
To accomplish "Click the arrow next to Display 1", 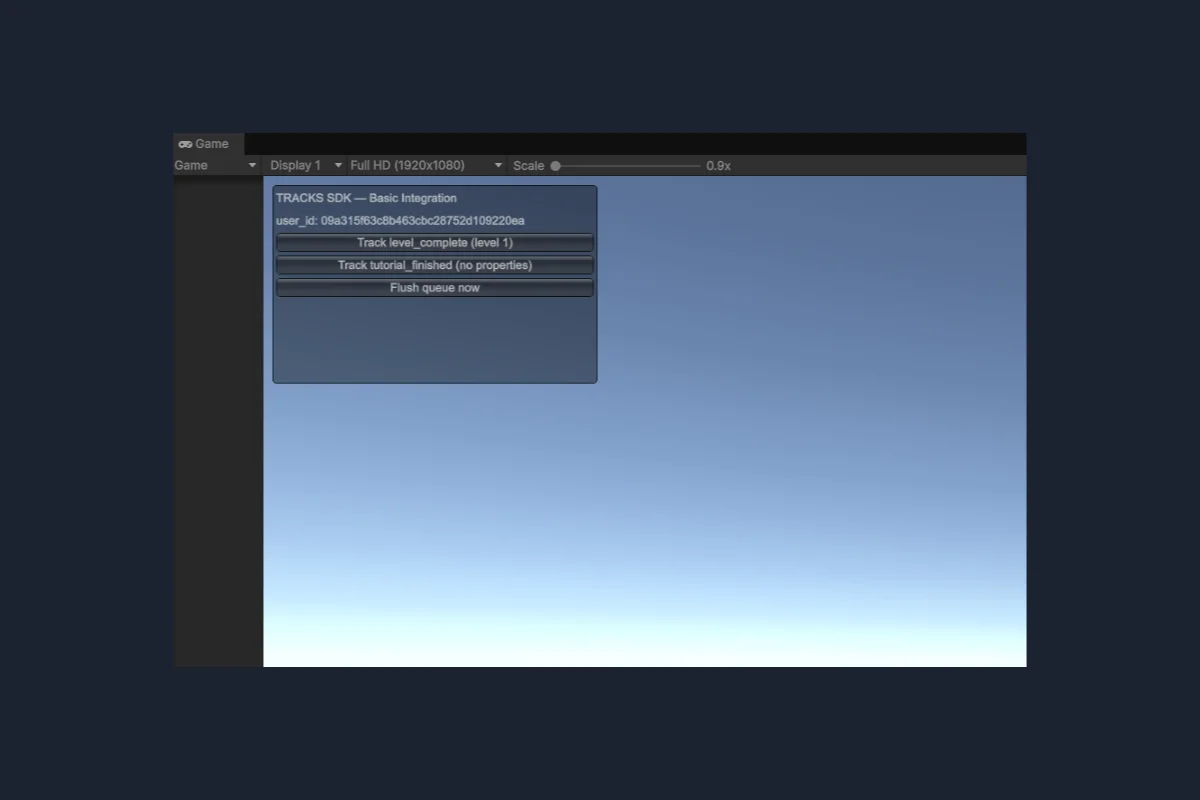I will (338, 165).
